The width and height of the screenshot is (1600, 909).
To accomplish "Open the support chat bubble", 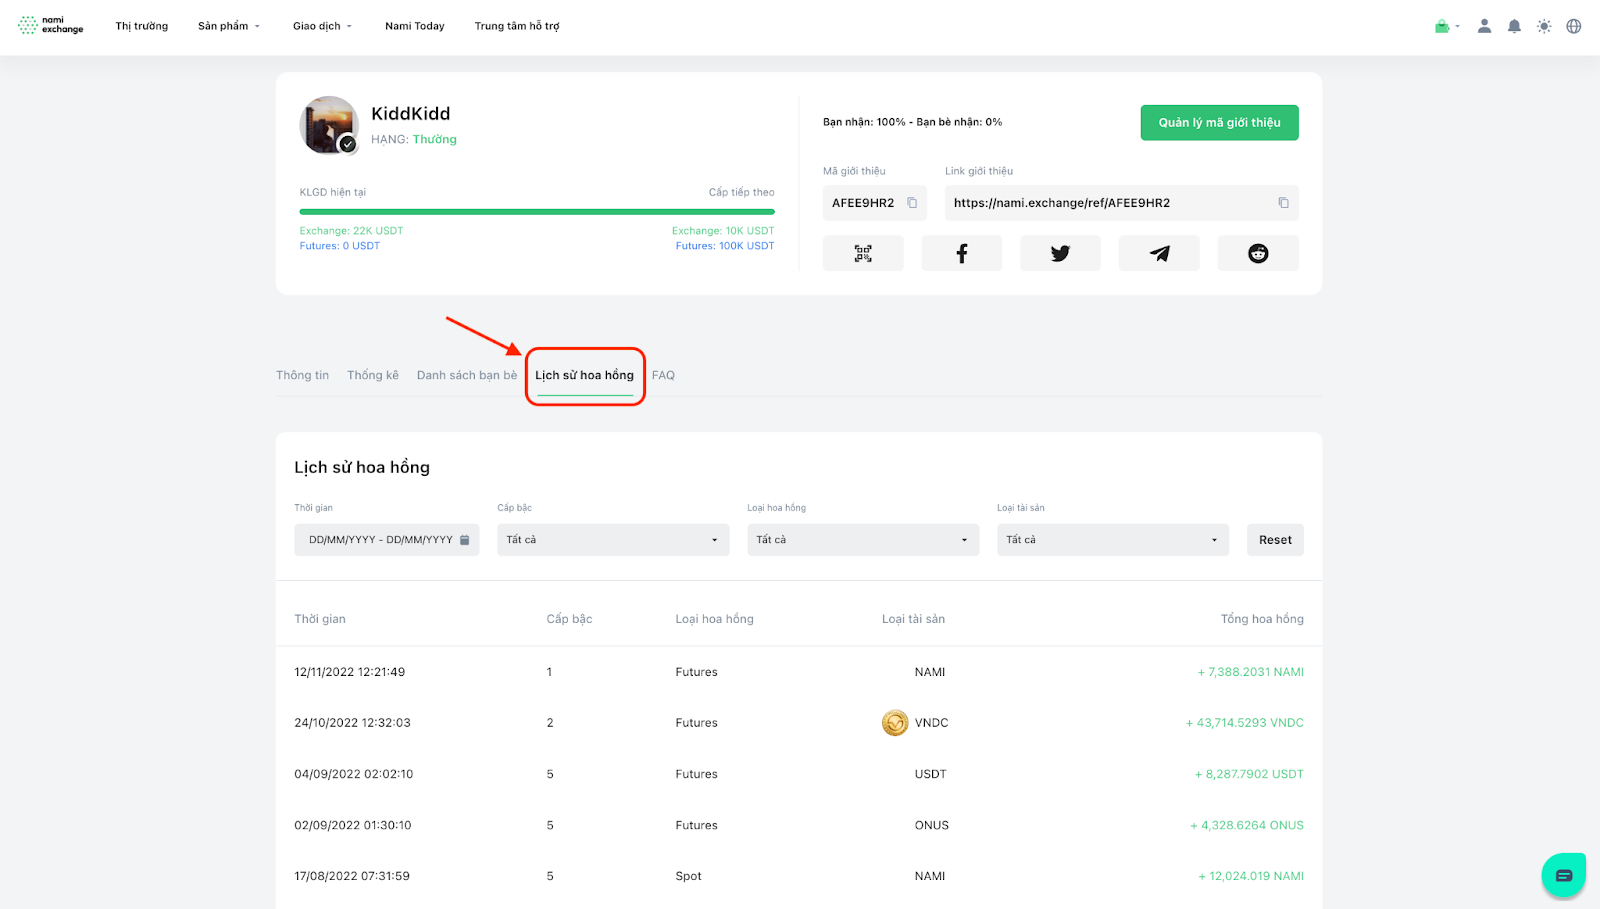I will pyautogui.click(x=1564, y=875).
